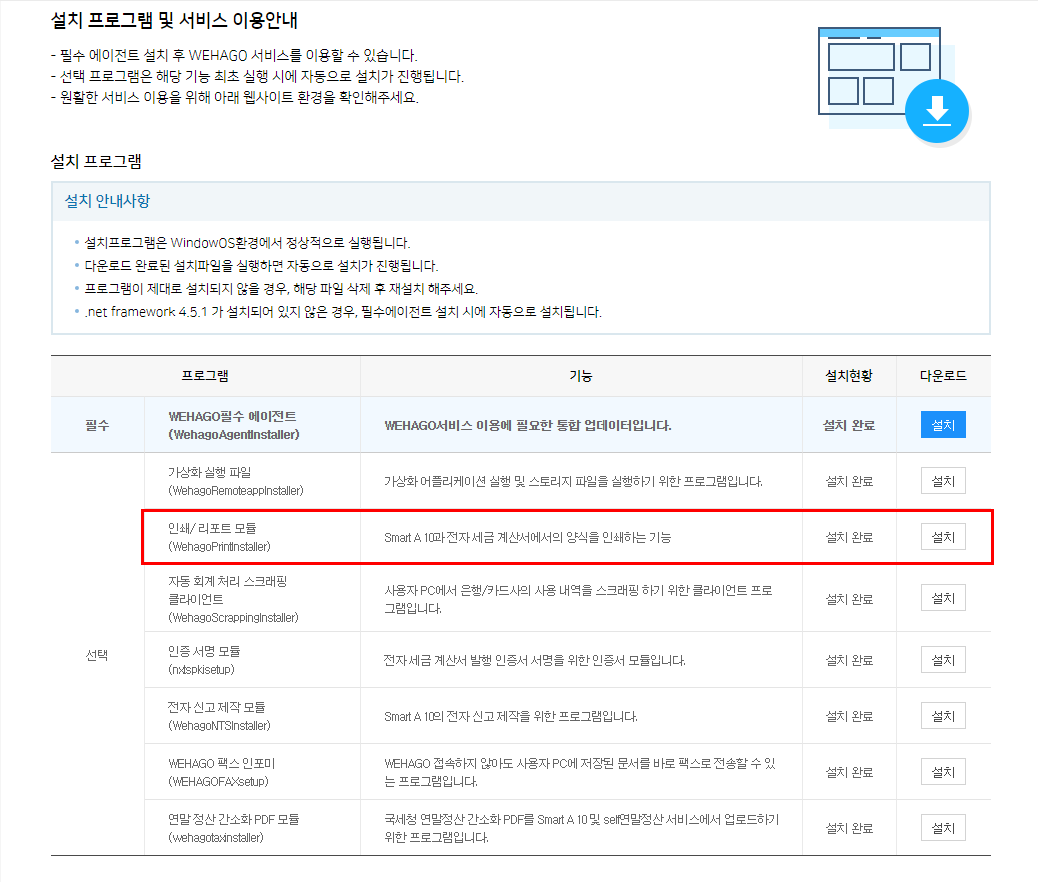Screen dimensions: 1038x882
Task: Select the 설치현황 column header
Action: coord(848,376)
